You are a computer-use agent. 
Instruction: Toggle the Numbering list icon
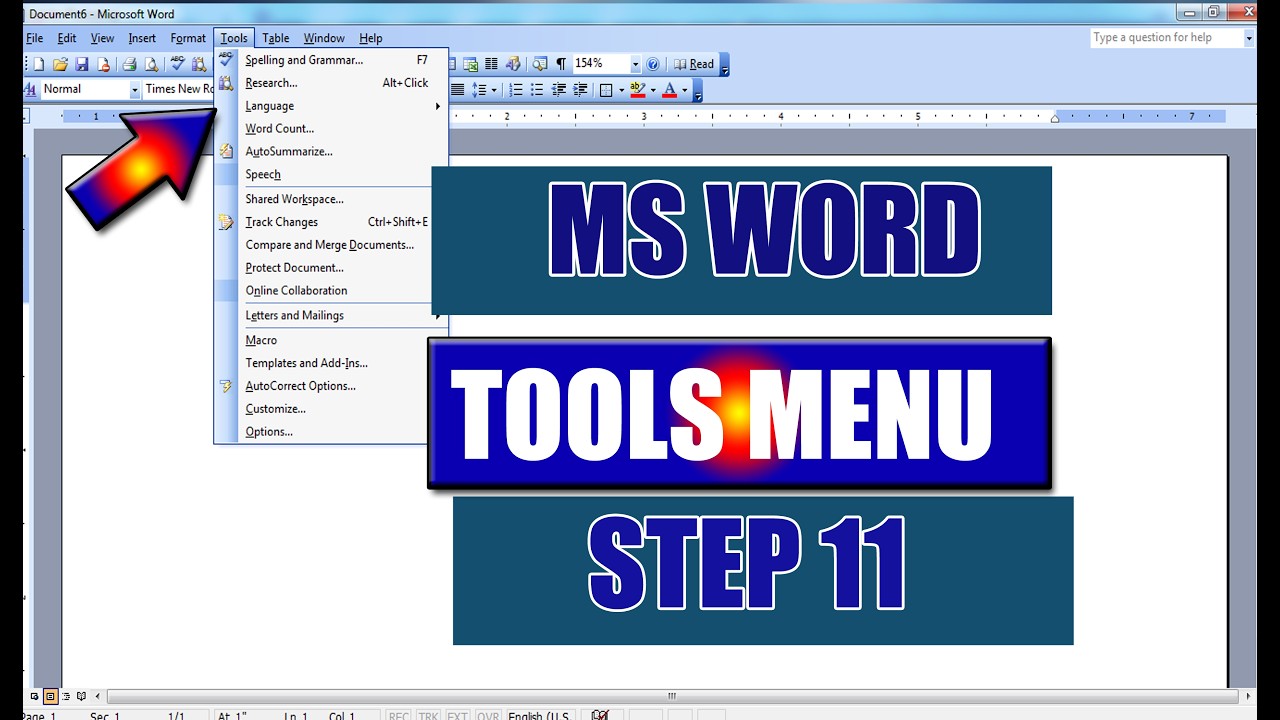coord(516,90)
